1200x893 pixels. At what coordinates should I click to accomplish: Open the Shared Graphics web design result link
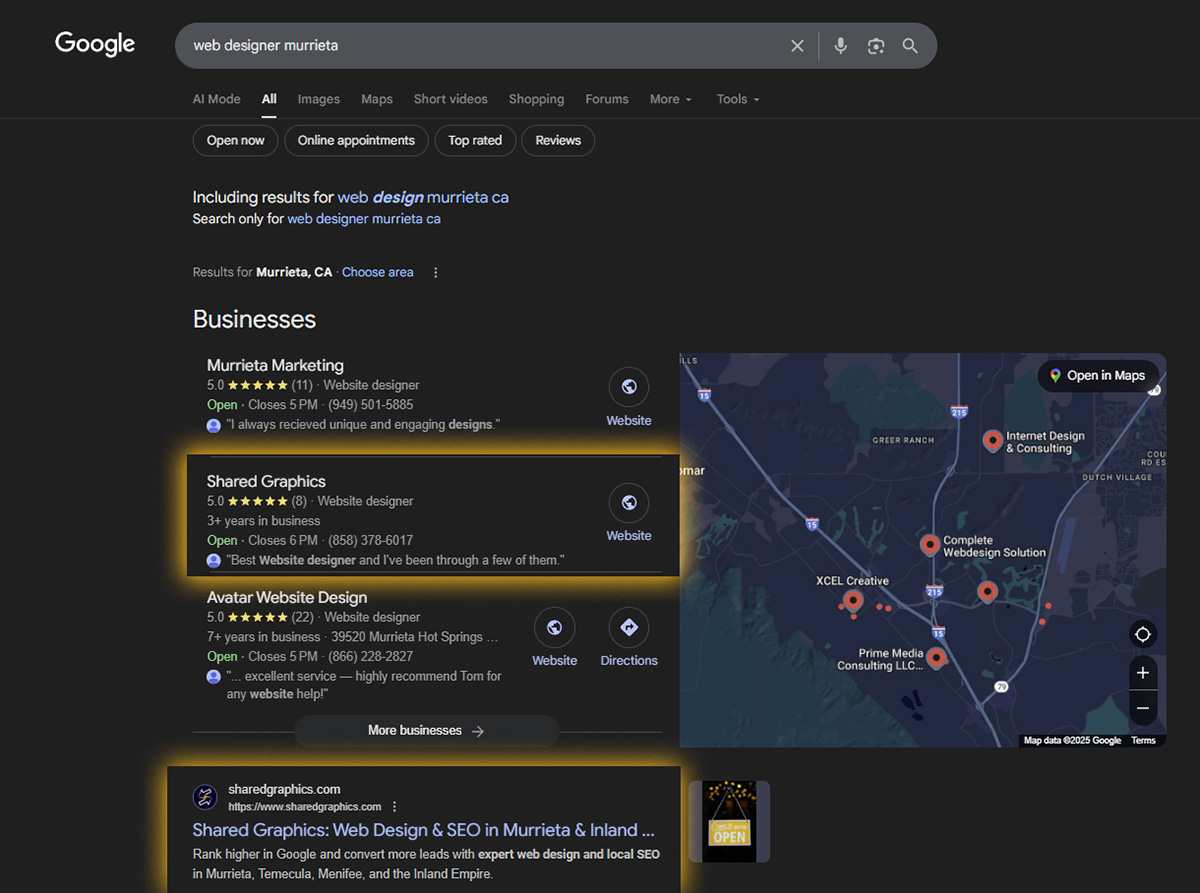[423, 830]
